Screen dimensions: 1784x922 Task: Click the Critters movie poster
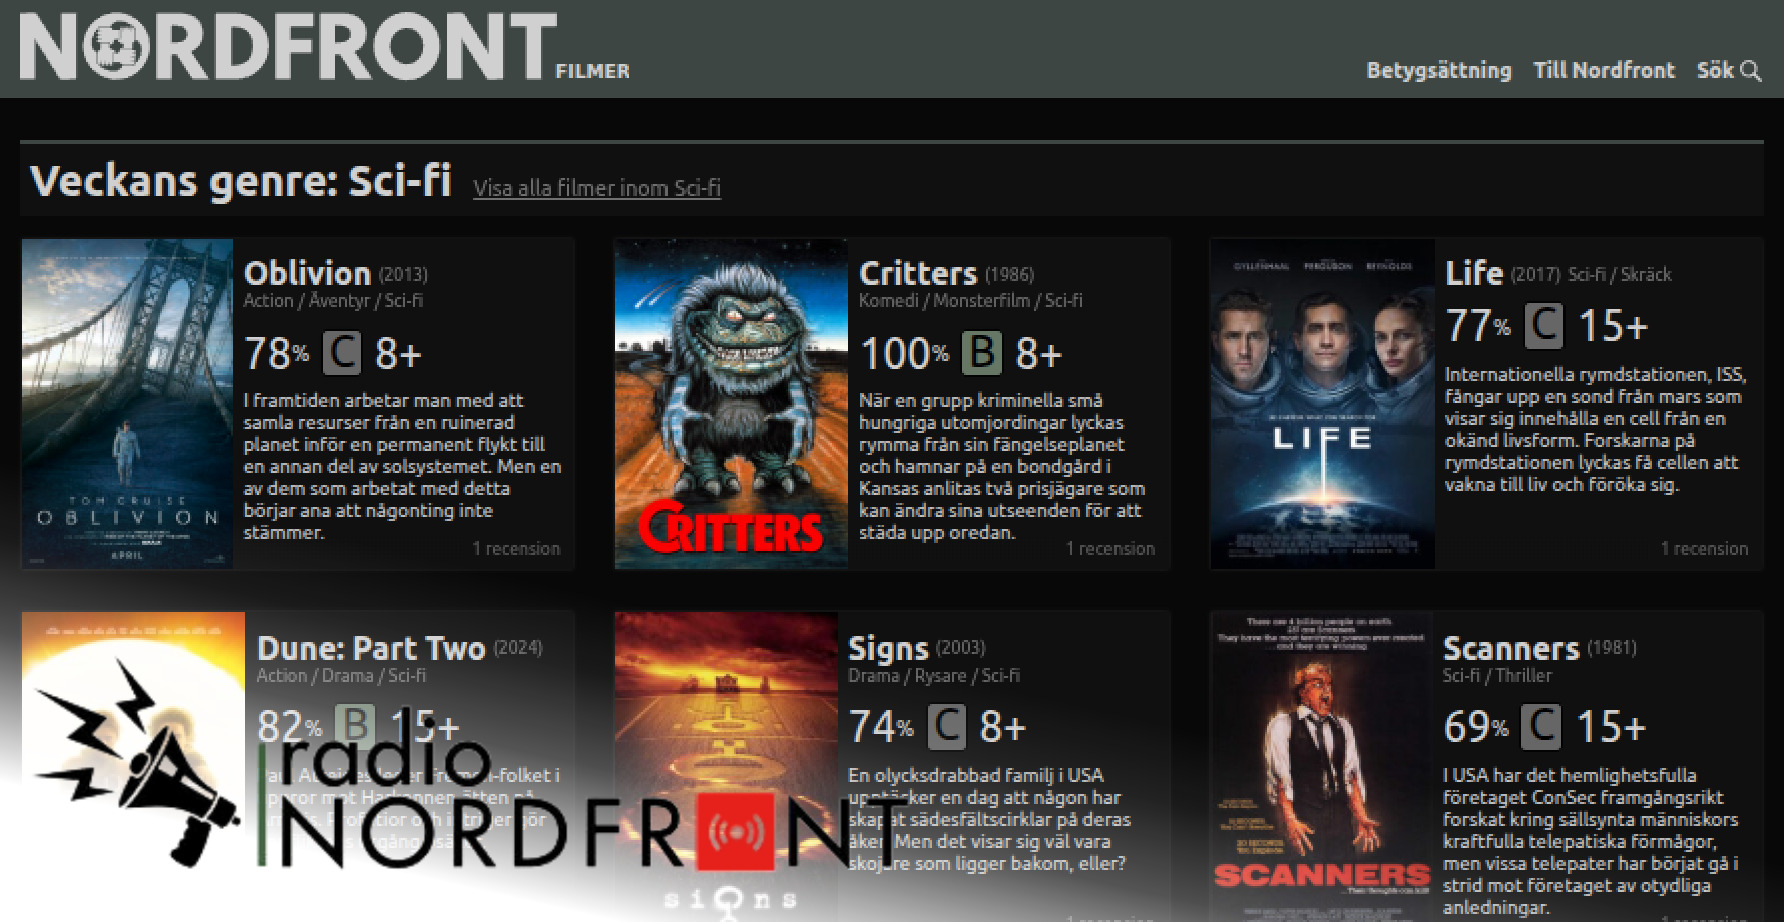[x=730, y=404]
